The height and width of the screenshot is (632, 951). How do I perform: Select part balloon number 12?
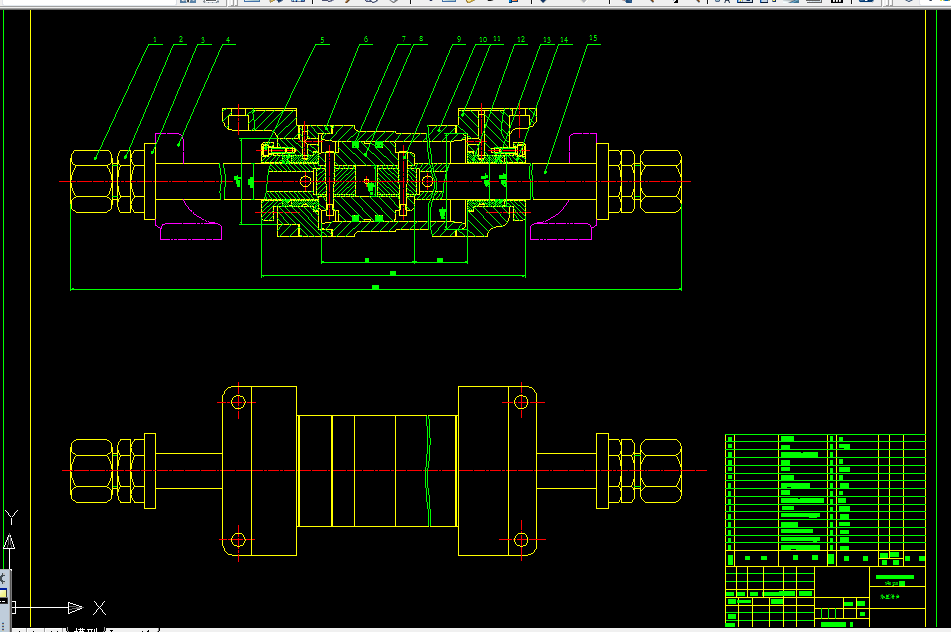[x=521, y=39]
